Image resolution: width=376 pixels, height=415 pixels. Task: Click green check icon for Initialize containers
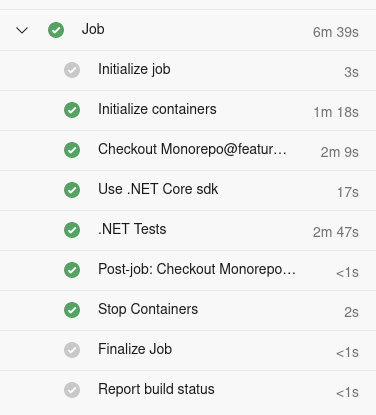pos(72,110)
